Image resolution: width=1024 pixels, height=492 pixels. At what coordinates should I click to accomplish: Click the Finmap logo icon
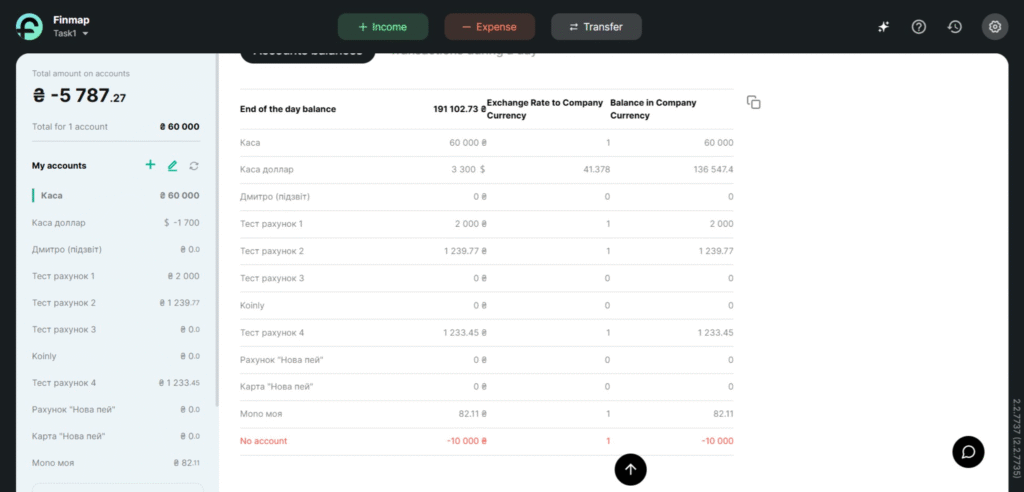click(x=30, y=27)
